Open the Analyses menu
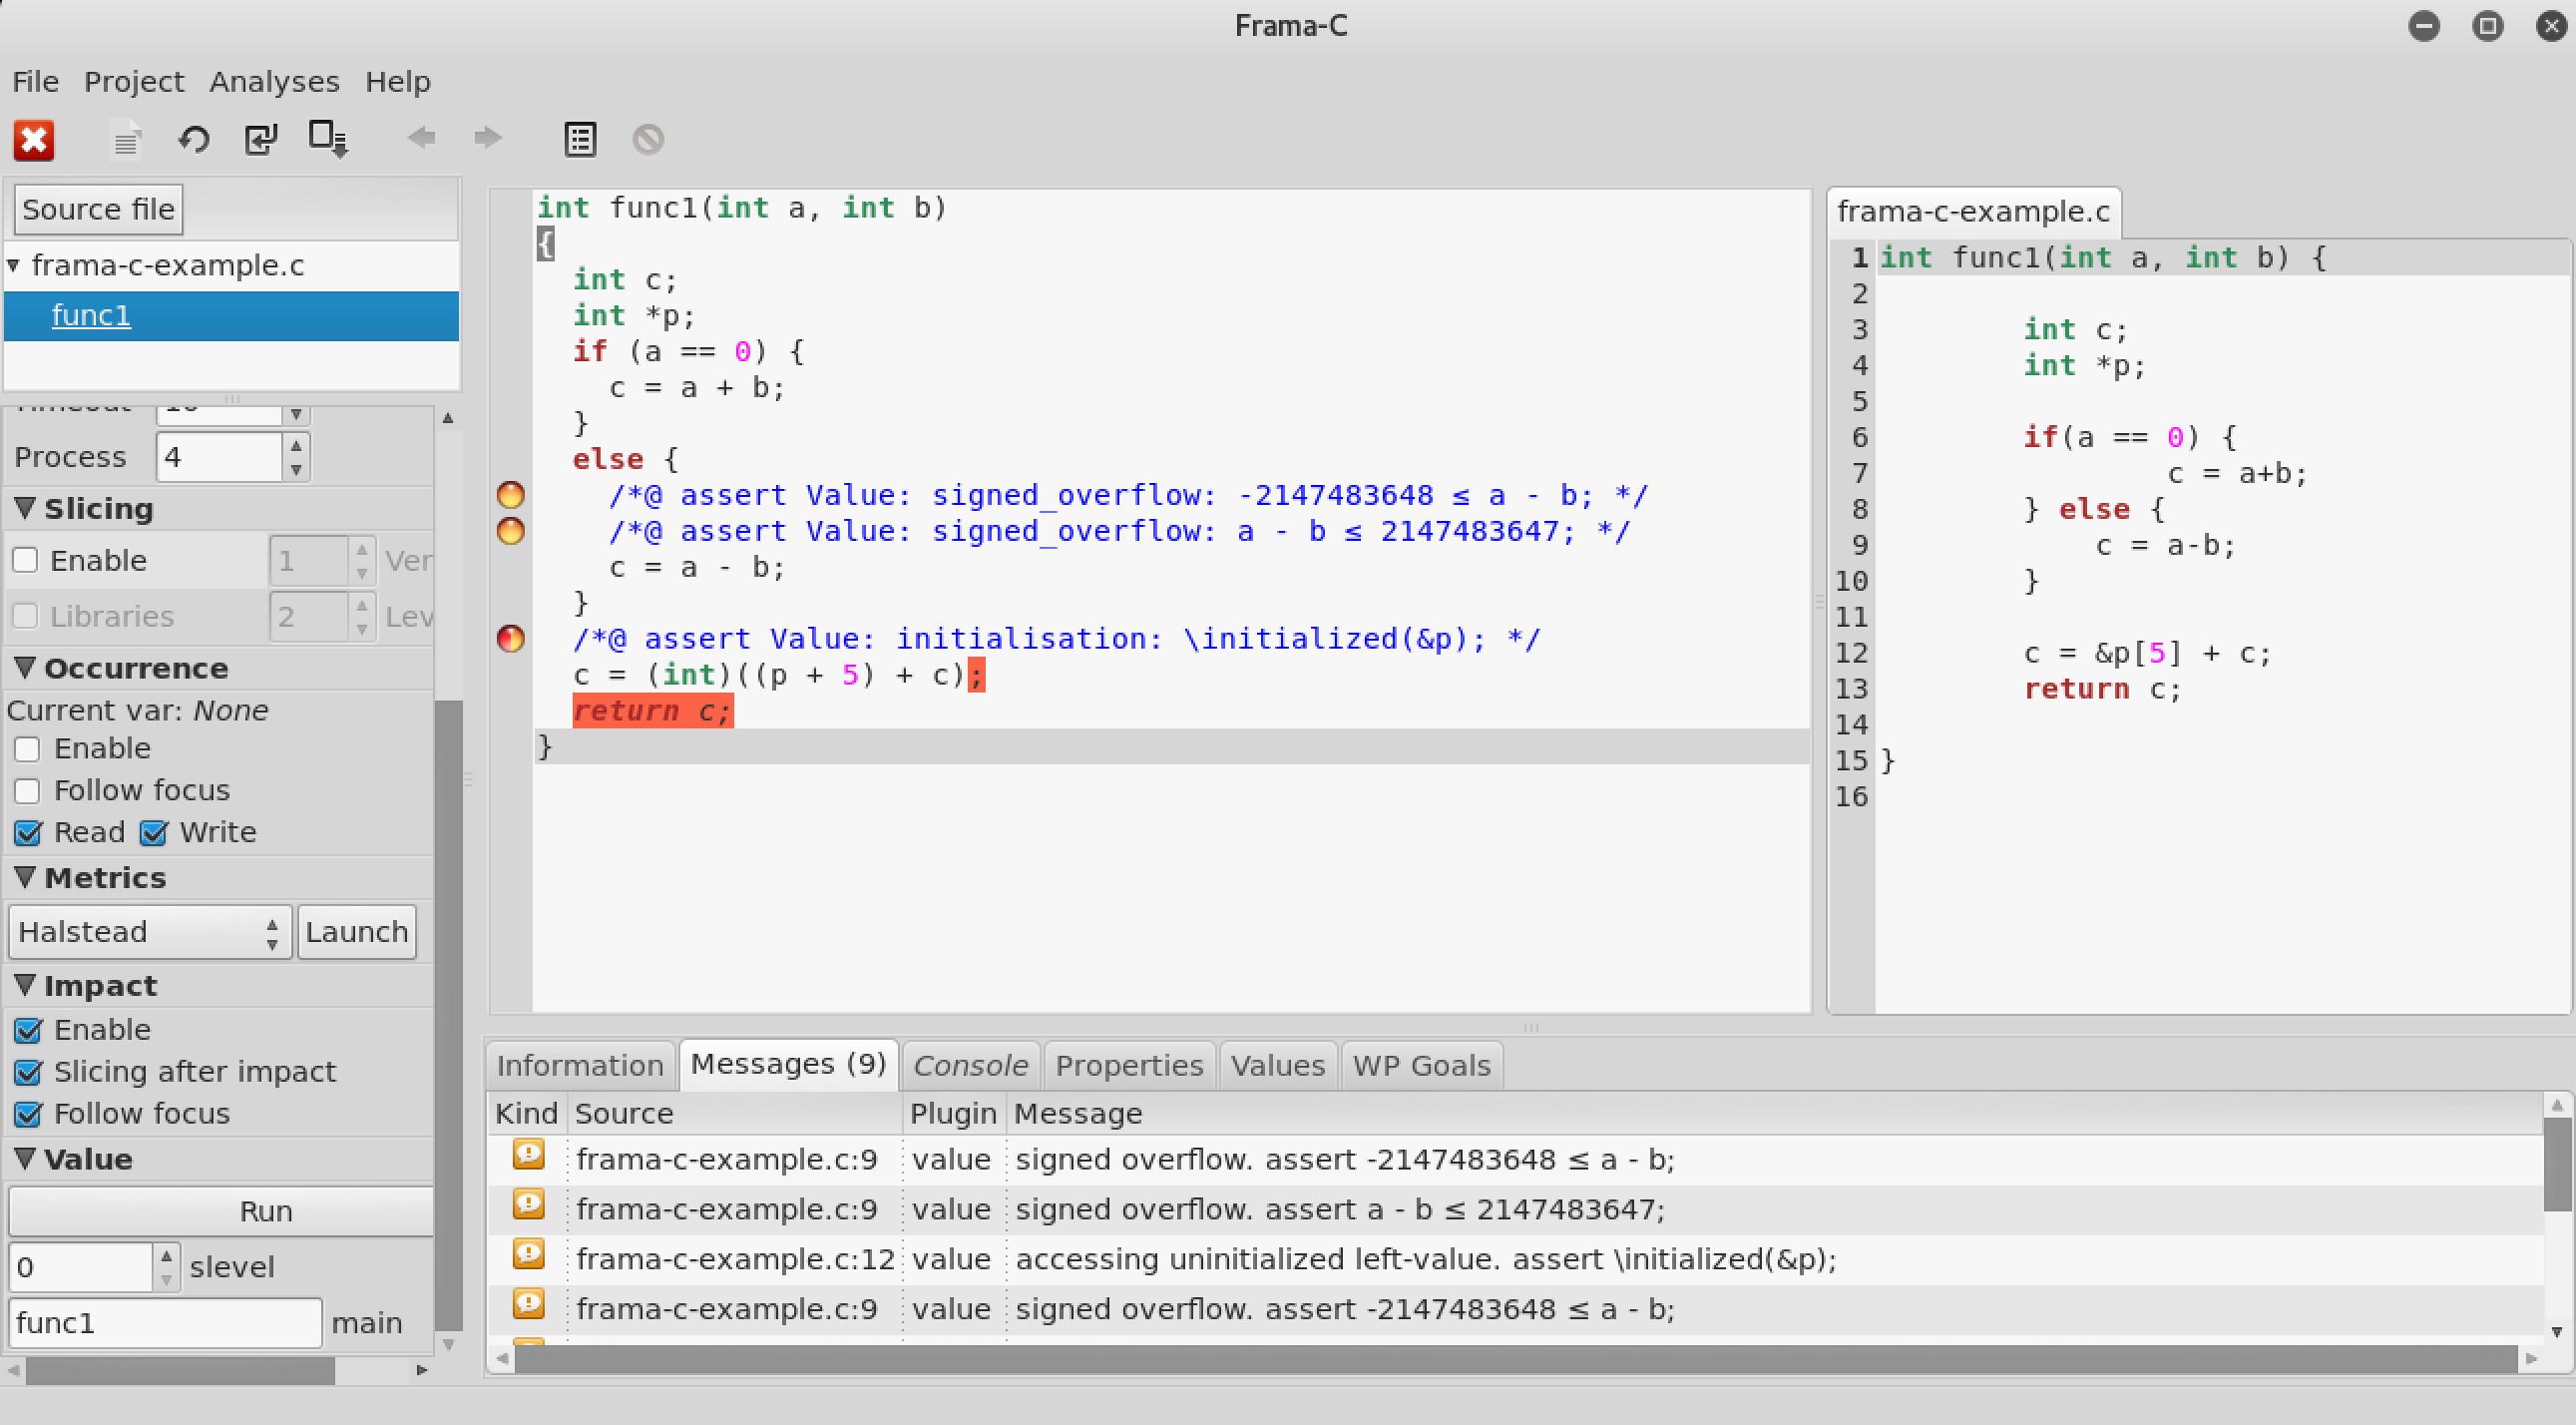 [x=274, y=81]
